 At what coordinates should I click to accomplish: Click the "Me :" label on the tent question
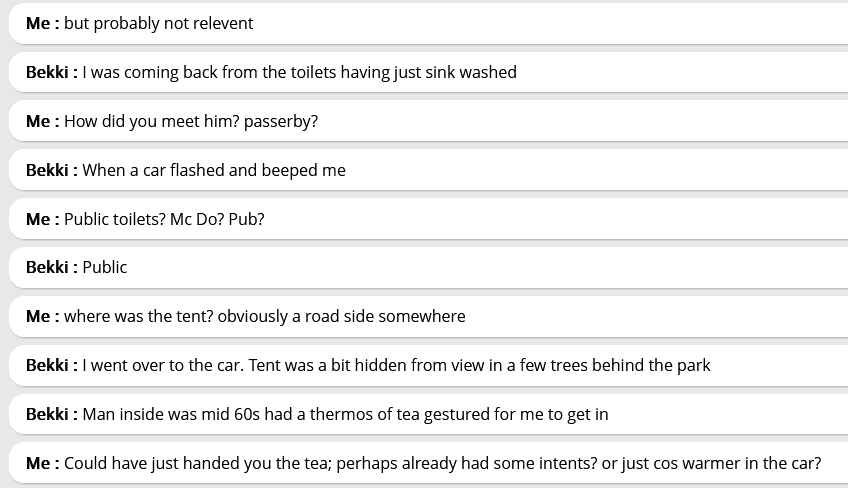(x=42, y=316)
